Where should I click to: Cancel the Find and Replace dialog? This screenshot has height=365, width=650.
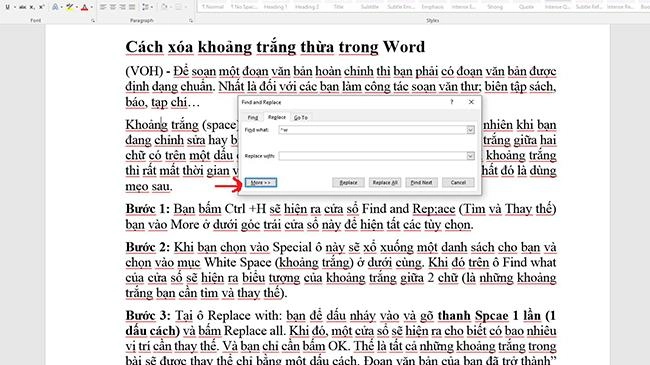point(458,182)
